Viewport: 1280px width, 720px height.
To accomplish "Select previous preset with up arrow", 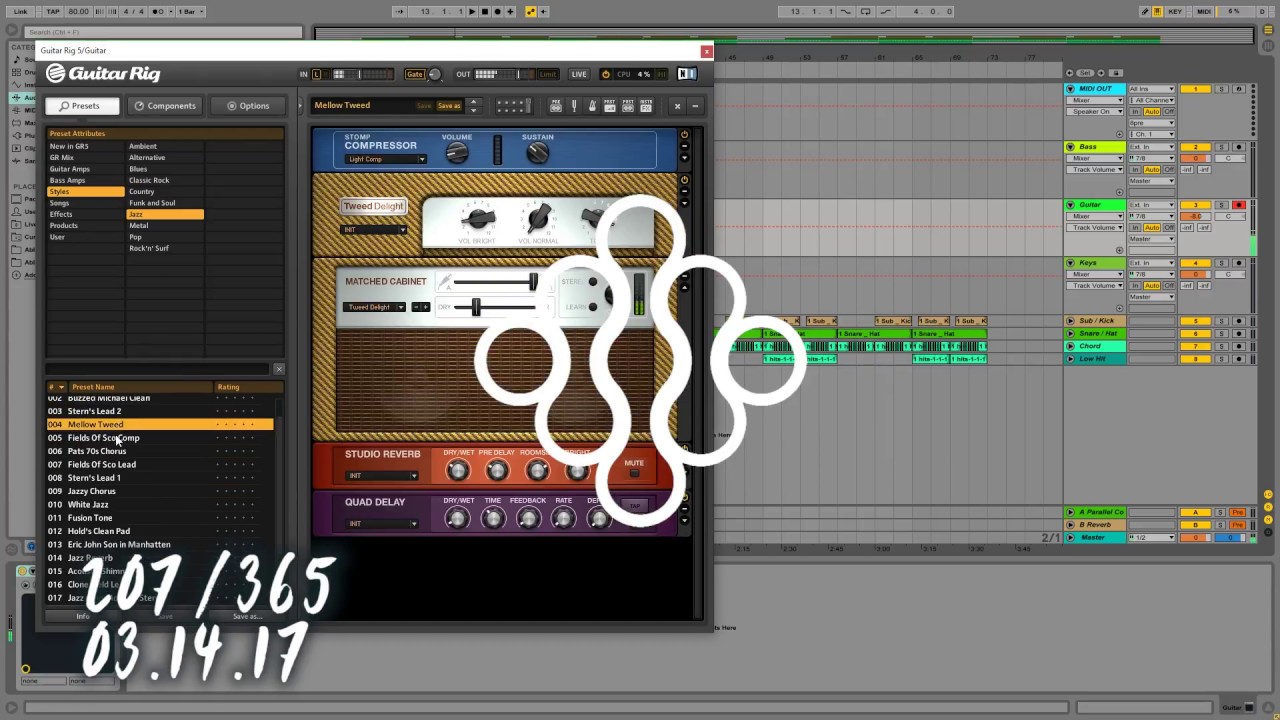I will [473, 101].
